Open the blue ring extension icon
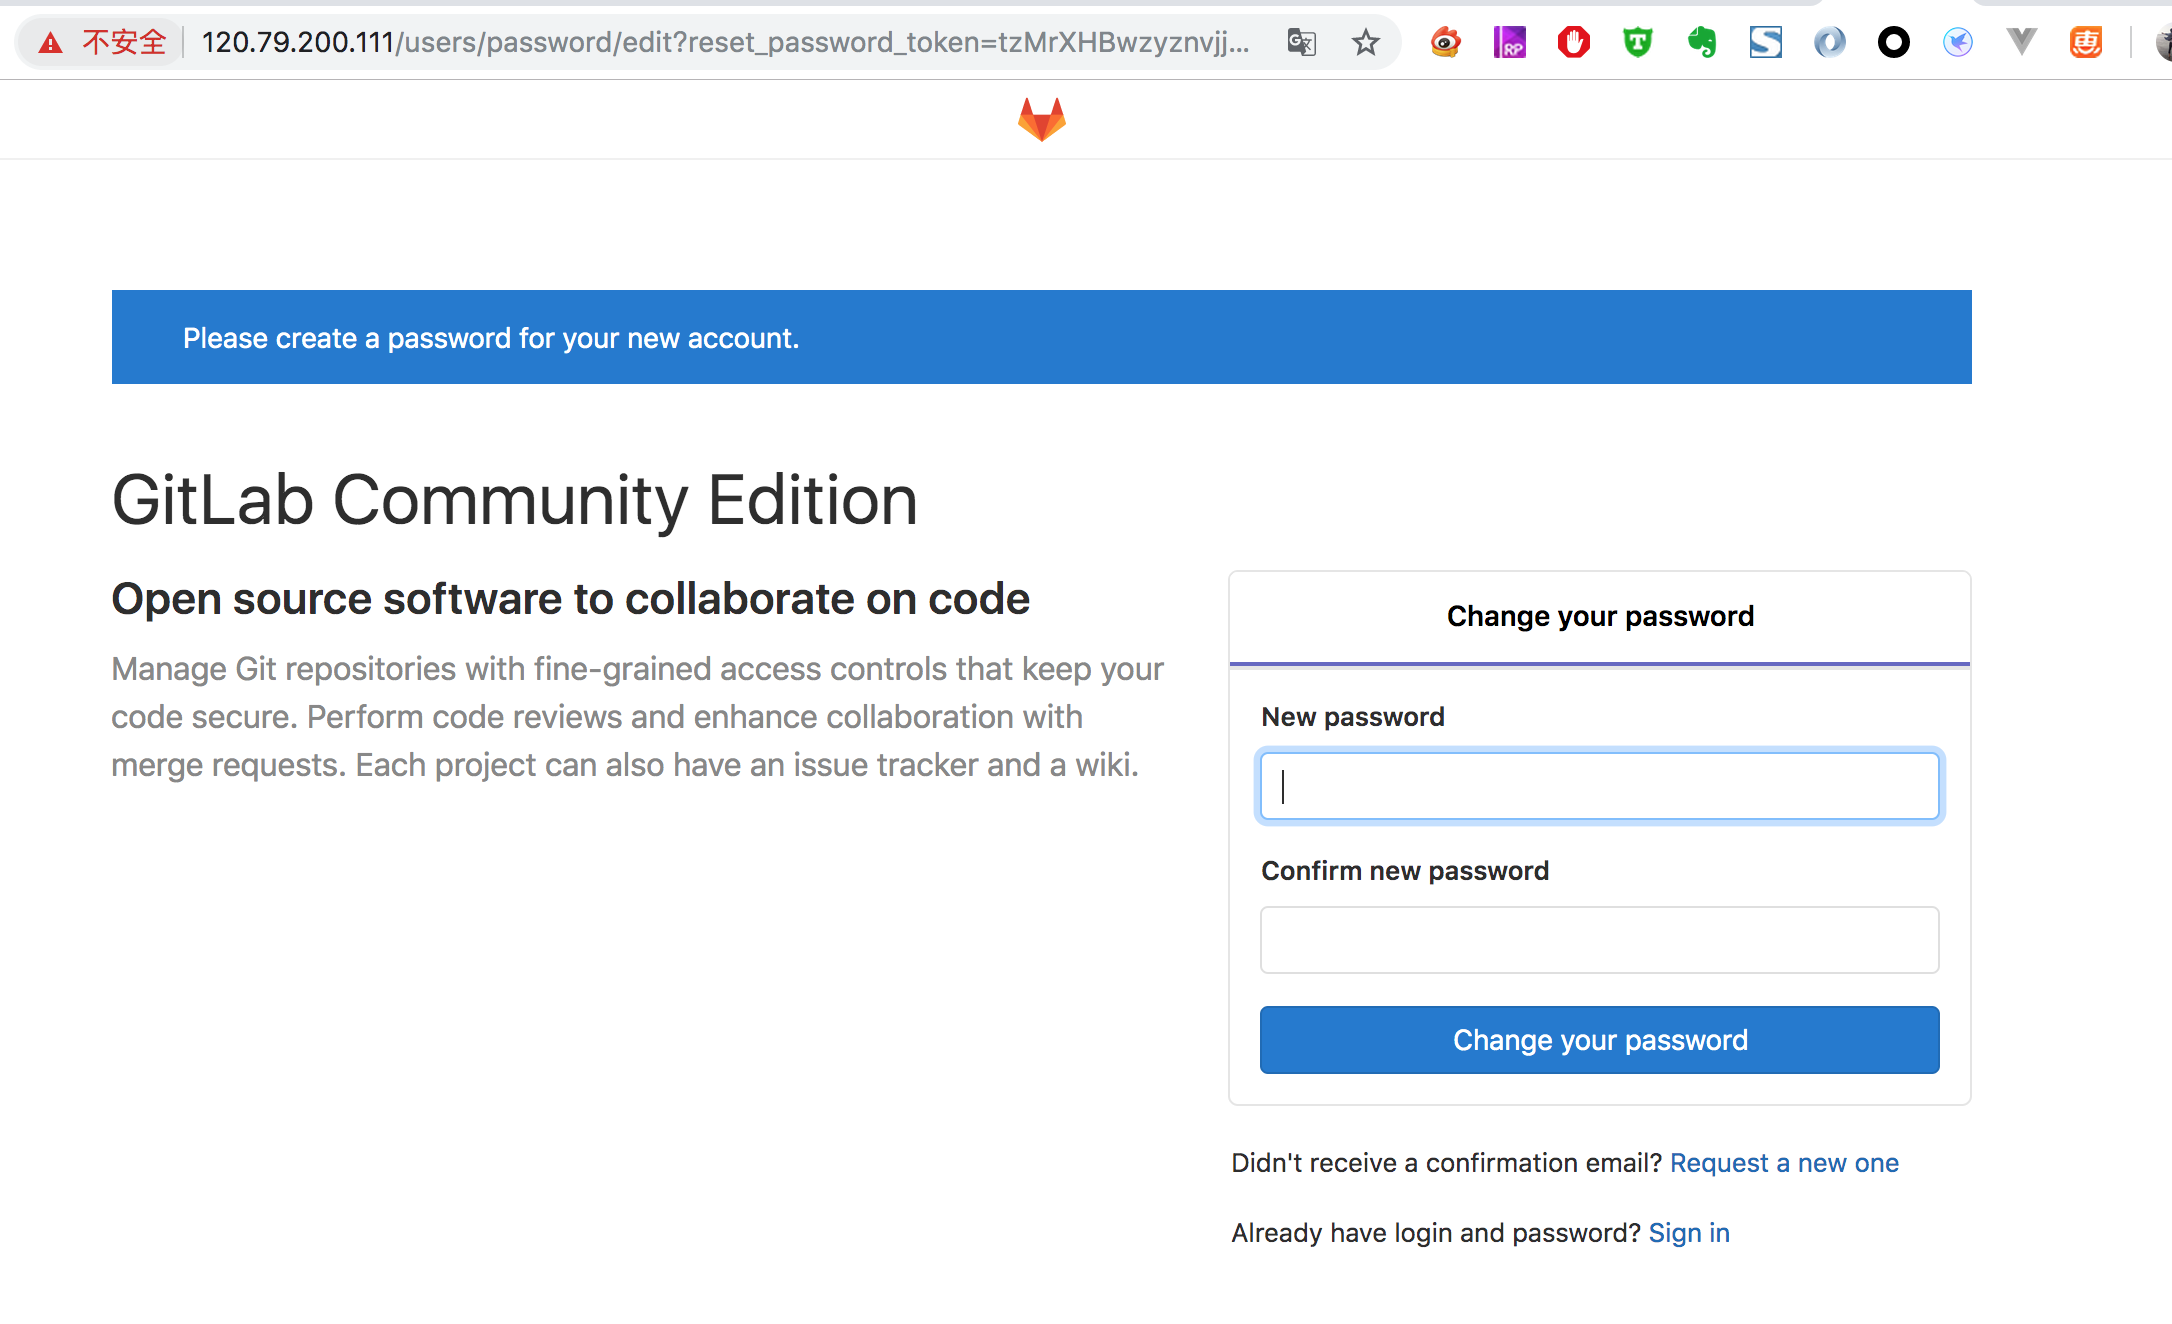This screenshot has width=2172, height=1324. pos(1829,42)
